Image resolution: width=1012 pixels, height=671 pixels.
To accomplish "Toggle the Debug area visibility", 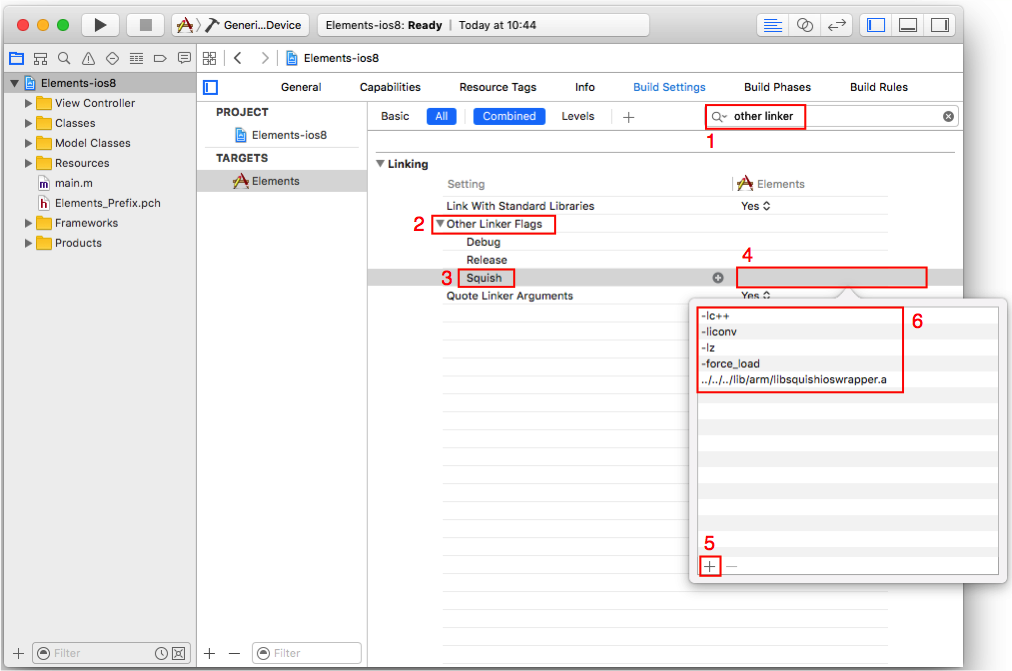I will (x=907, y=25).
